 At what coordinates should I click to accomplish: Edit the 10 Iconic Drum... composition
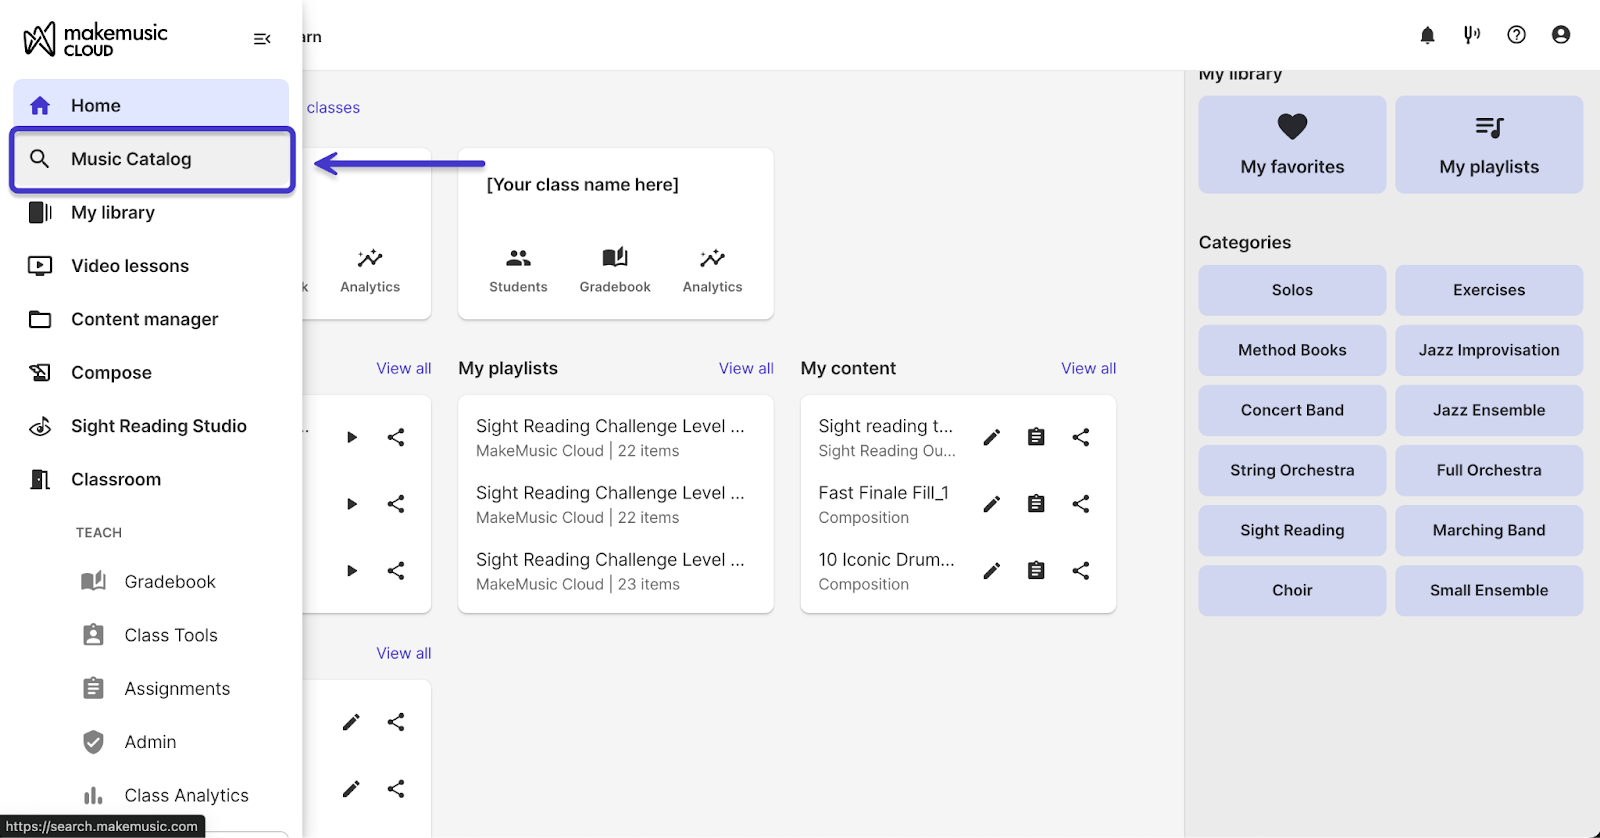(991, 571)
